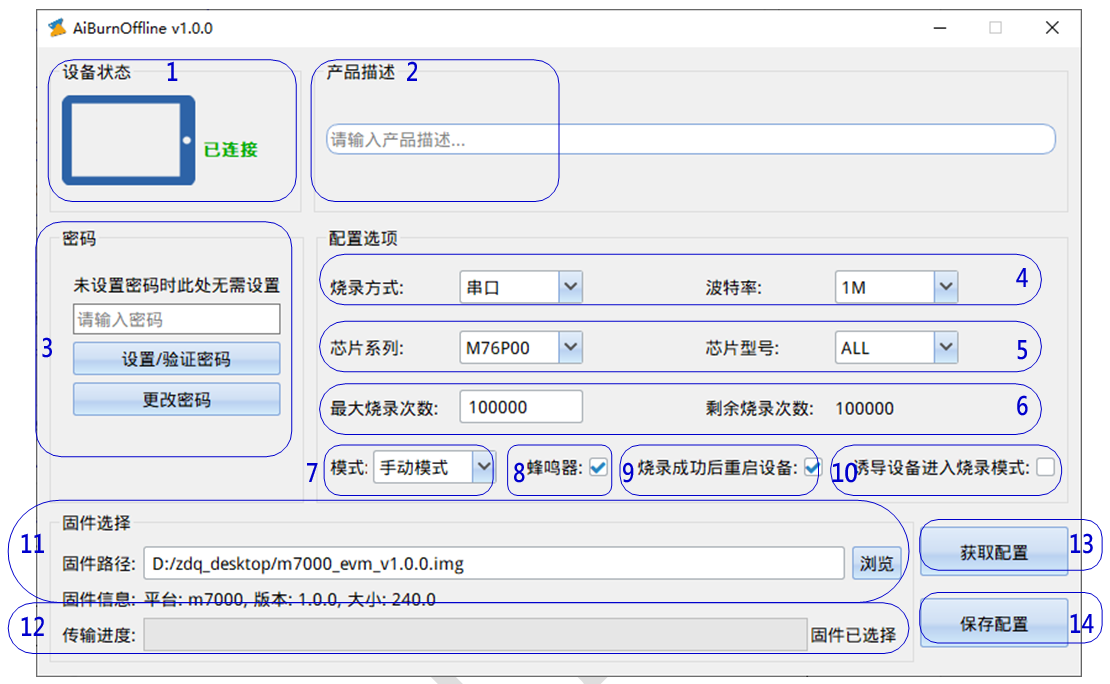The height and width of the screenshot is (684, 1110).
Task: Click the 传输进度 progress bar
Action: (x=474, y=634)
